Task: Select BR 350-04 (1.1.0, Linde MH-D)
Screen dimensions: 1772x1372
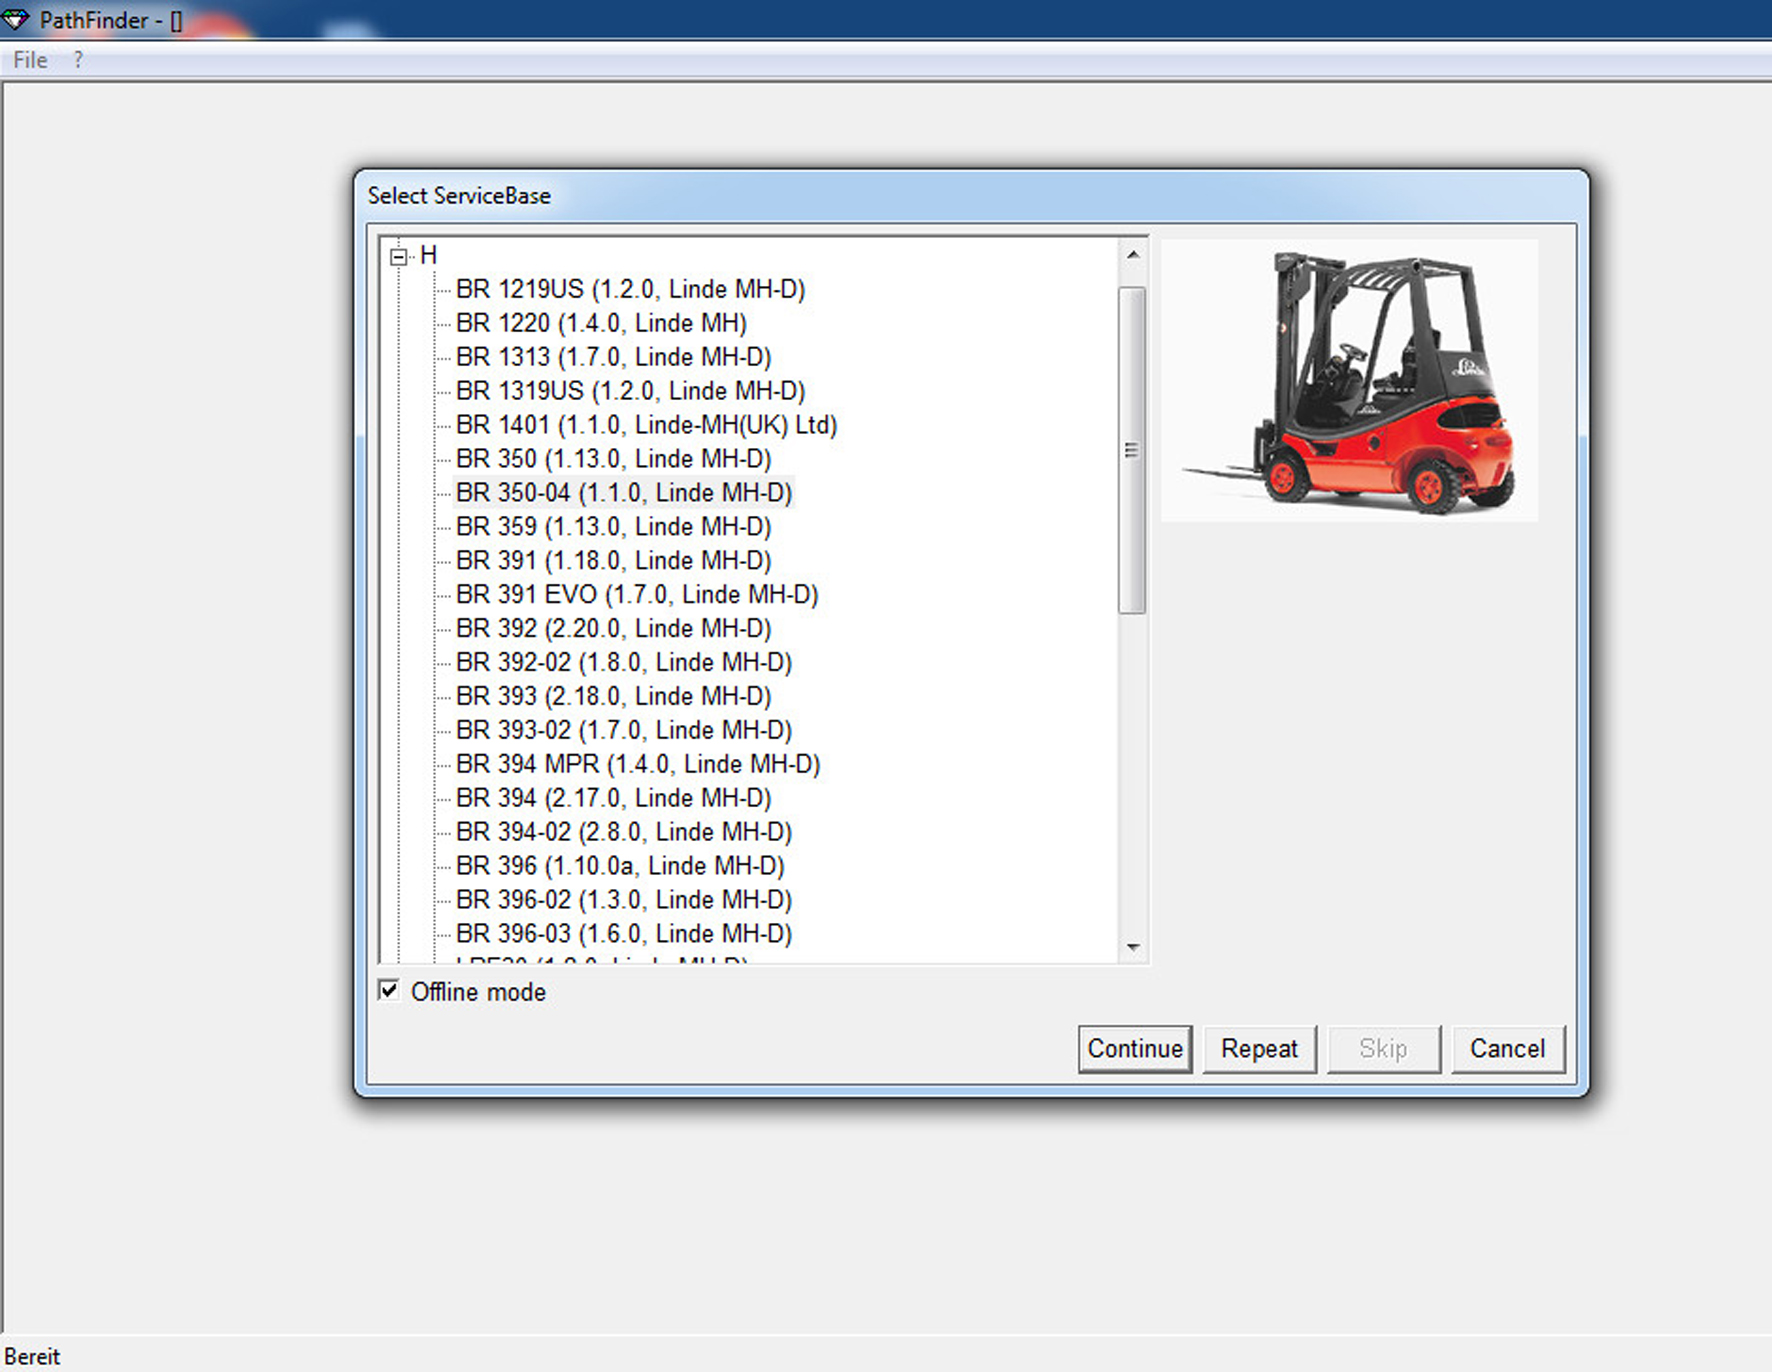Action: click(623, 493)
